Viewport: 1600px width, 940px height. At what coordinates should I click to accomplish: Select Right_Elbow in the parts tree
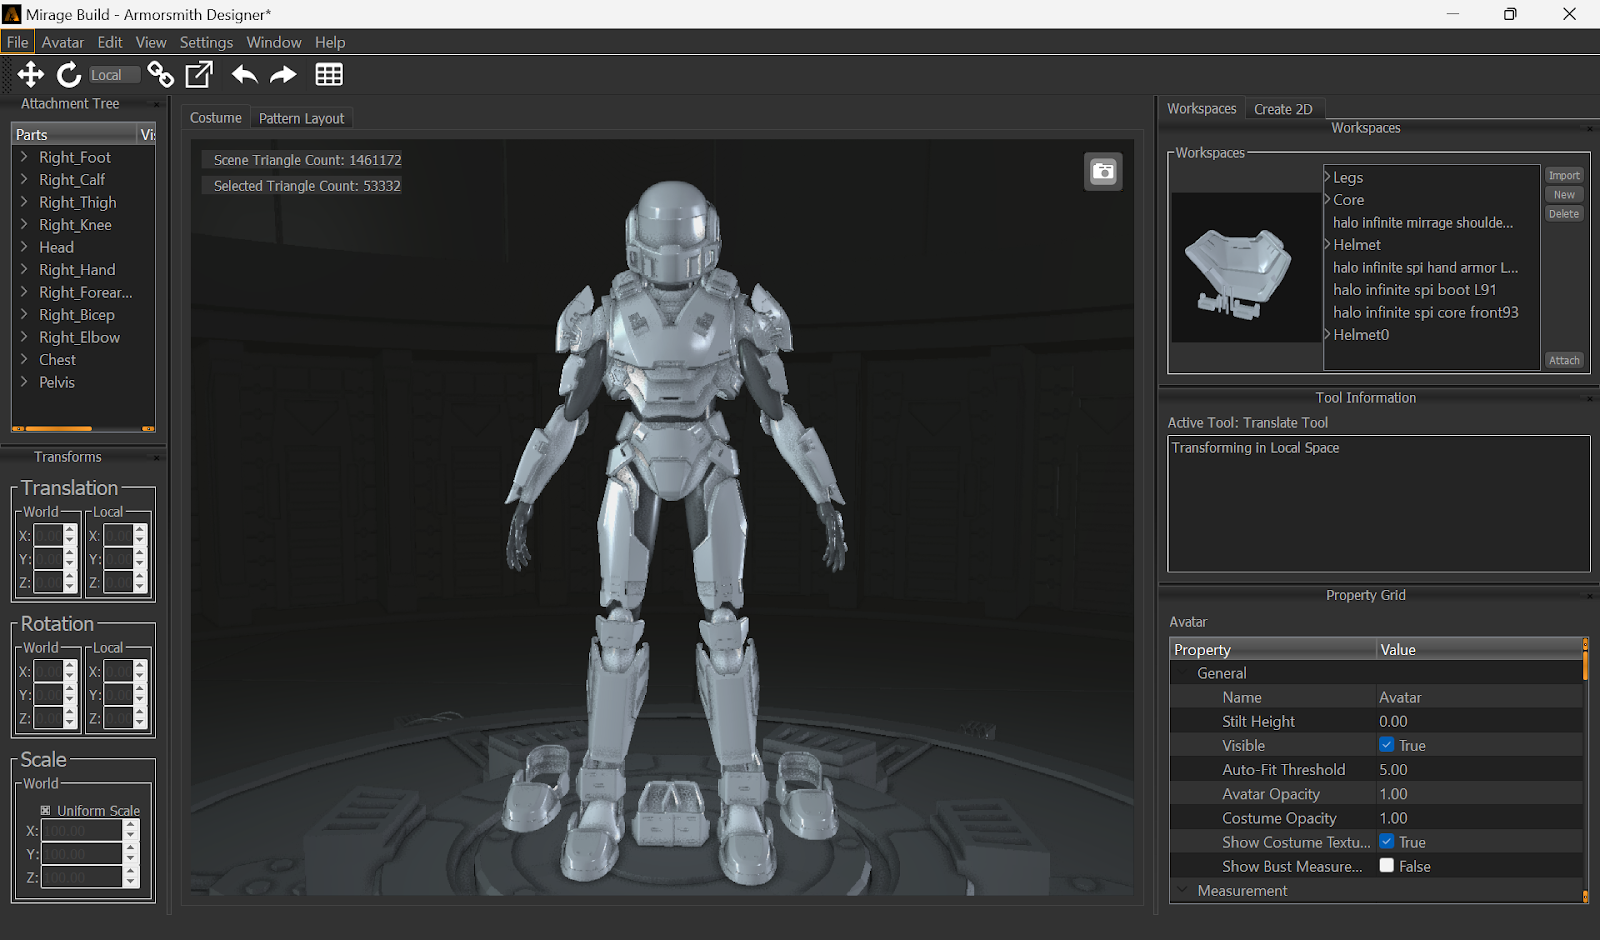(79, 337)
